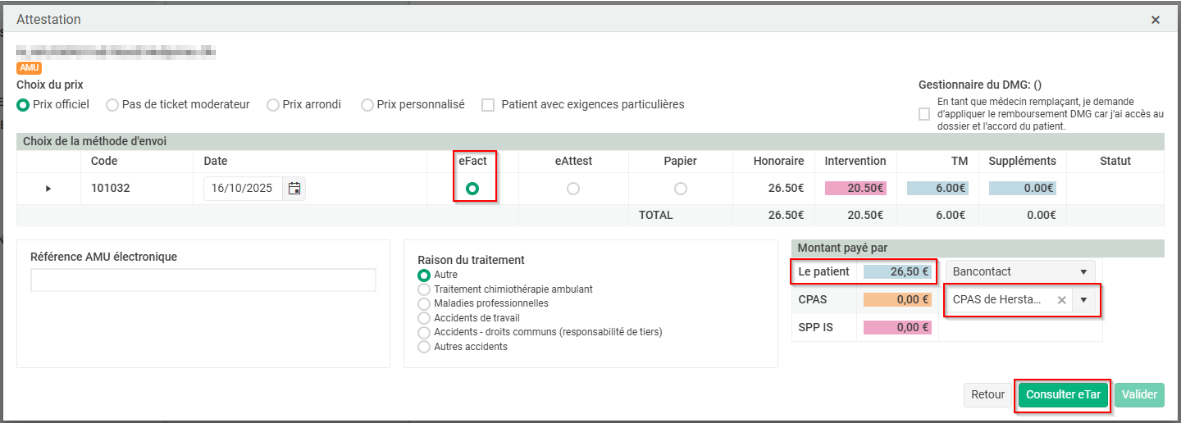Open the CPAS selection dropdown arrow

(1083, 299)
